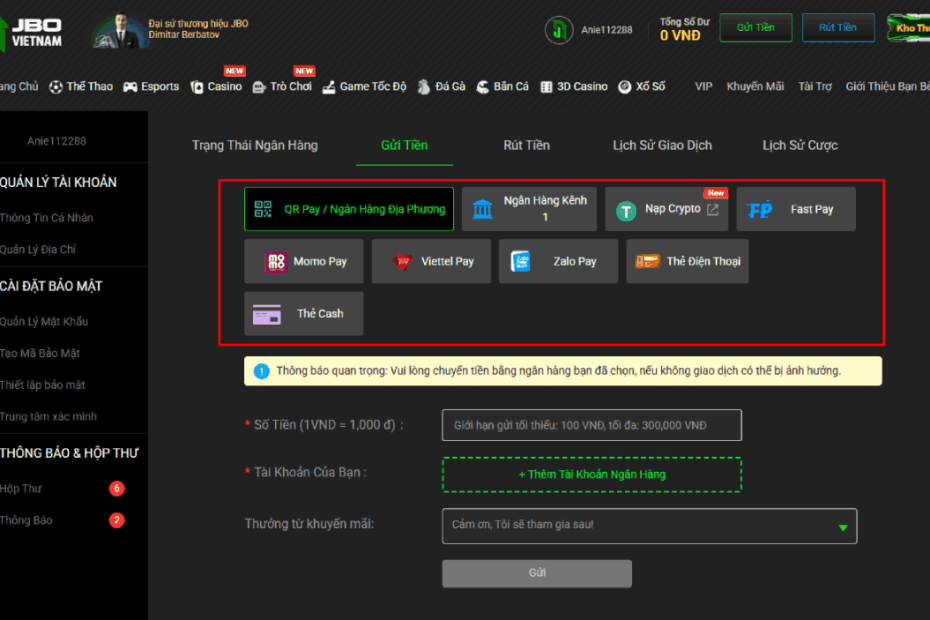Choose Viettel Pay deposit method
This screenshot has width=930, height=620.
click(x=431, y=261)
